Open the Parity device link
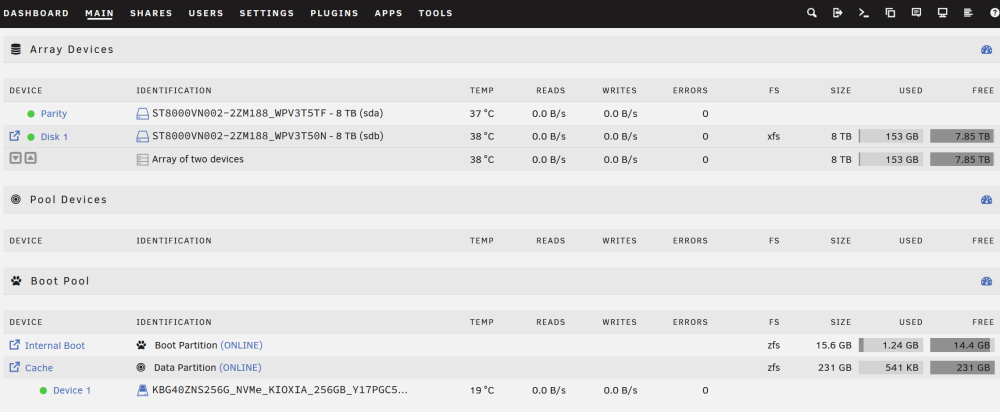The width and height of the screenshot is (1000, 412). [x=54, y=114]
